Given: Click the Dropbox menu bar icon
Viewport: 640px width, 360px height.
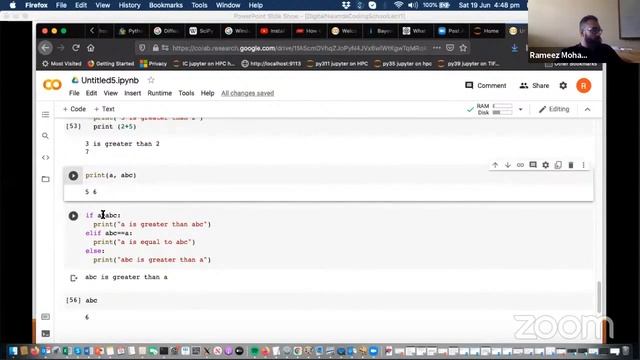Looking at the screenshot, I should [346, 5].
